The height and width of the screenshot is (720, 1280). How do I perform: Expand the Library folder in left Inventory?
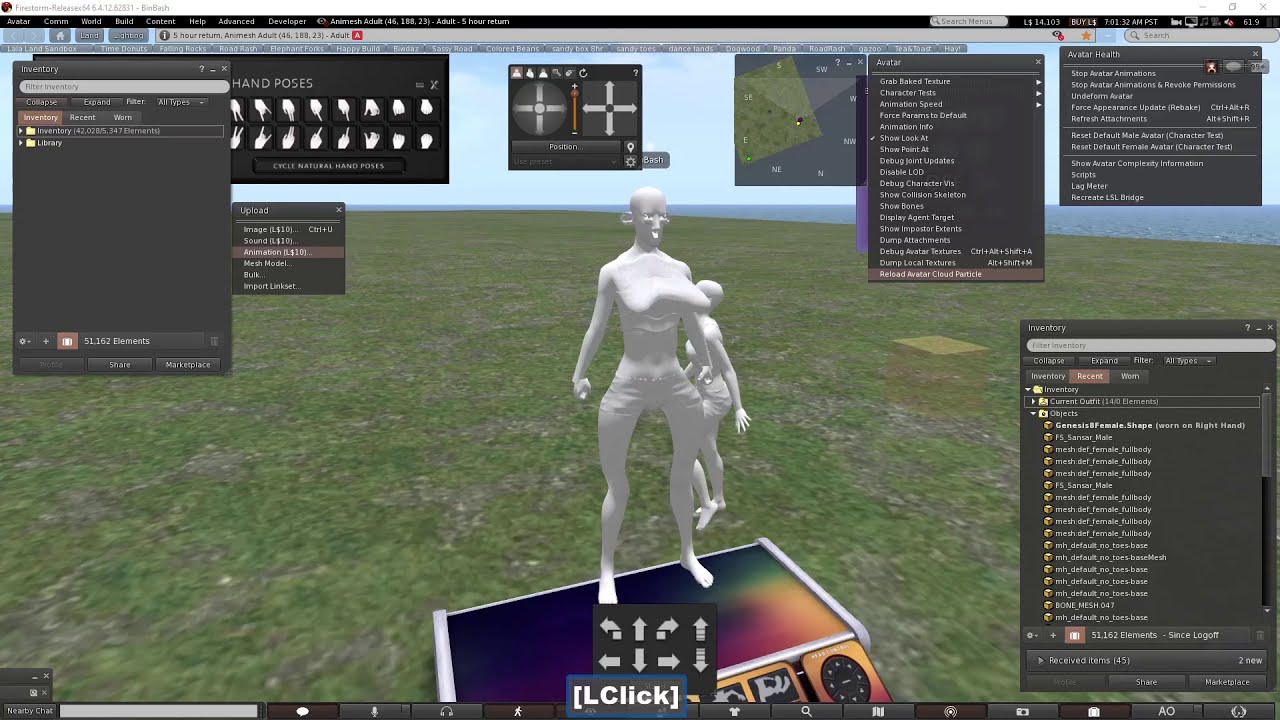[x=21, y=143]
